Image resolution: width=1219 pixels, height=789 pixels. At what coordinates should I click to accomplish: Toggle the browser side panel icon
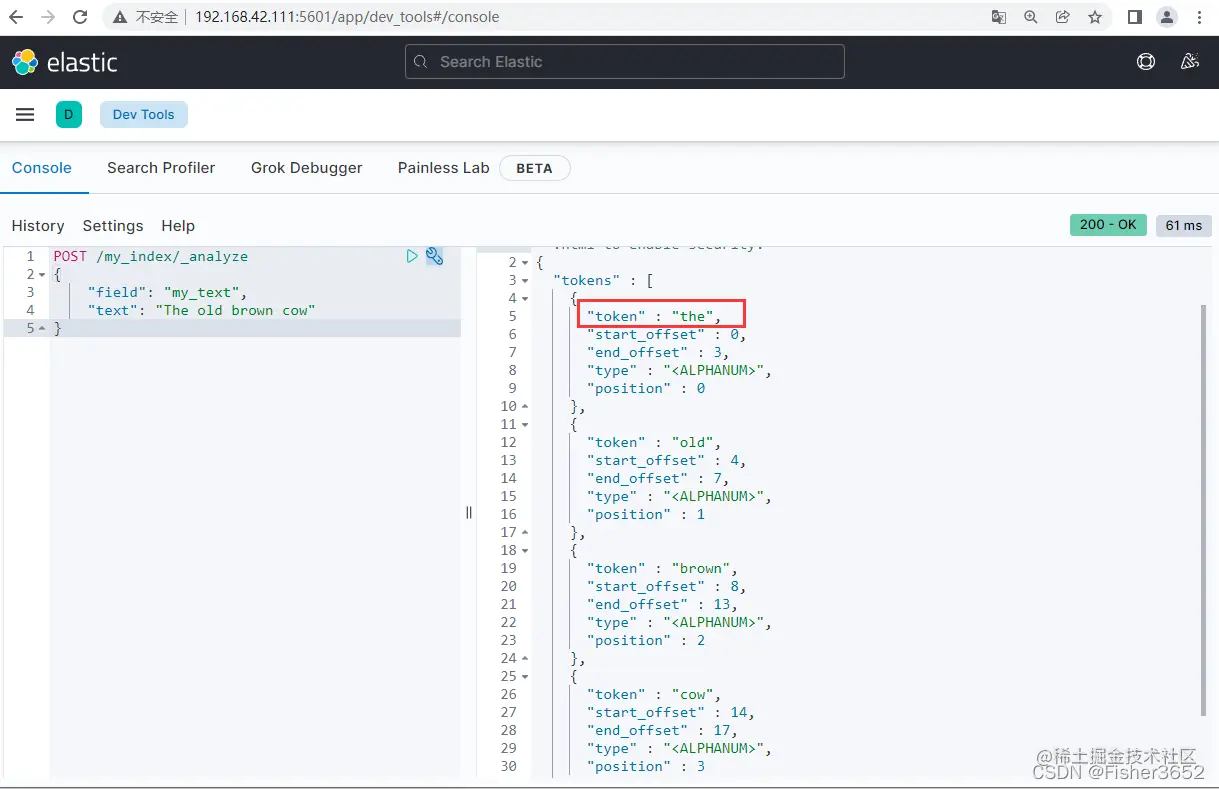tap(1135, 17)
